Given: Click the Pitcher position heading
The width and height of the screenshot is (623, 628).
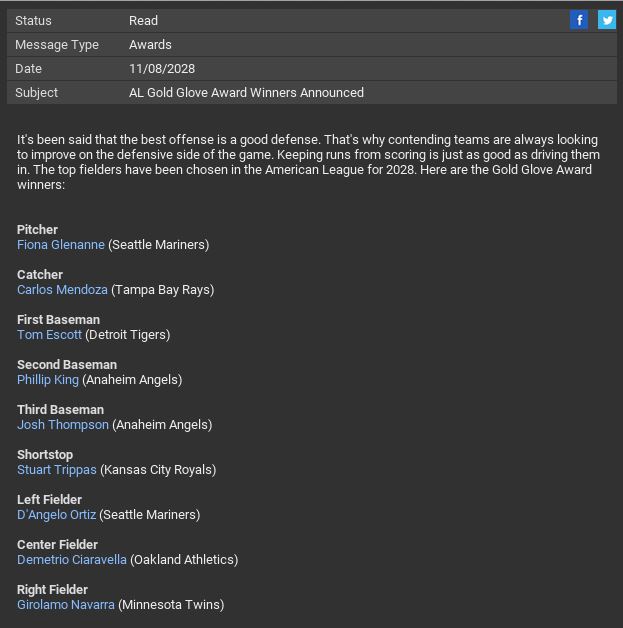Looking at the screenshot, I should coord(38,230).
